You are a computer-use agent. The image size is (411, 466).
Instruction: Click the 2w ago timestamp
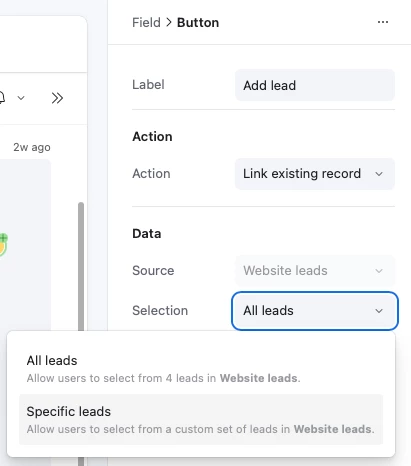click(x=32, y=147)
